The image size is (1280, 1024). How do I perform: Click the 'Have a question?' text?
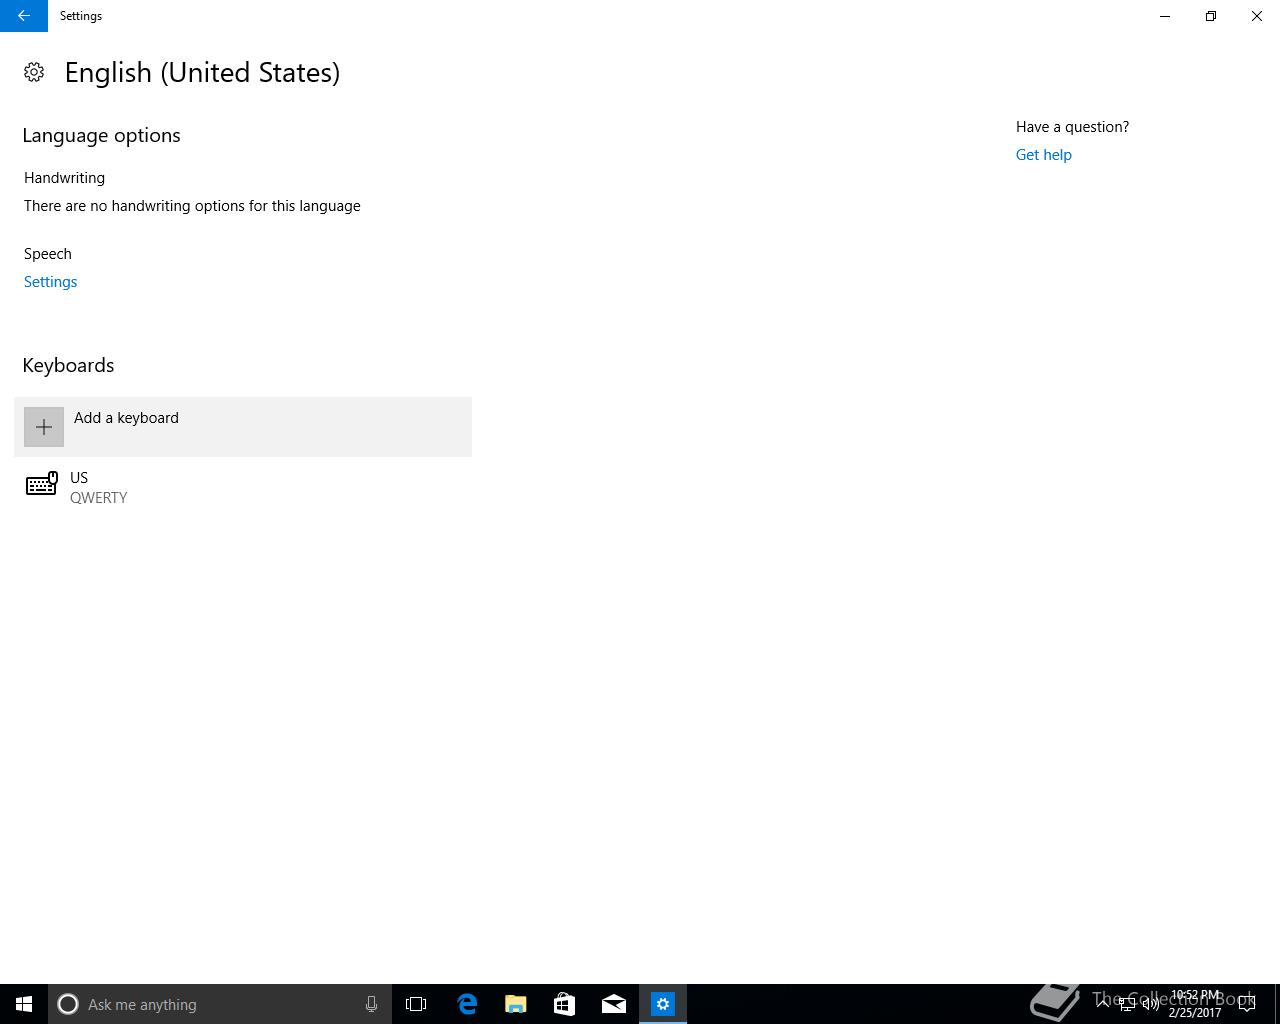pyautogui.click(x=1072, y=127)
